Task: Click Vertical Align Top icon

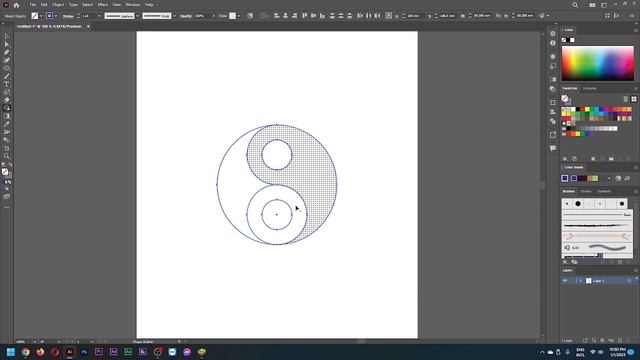Action: [x=304, y=16]
